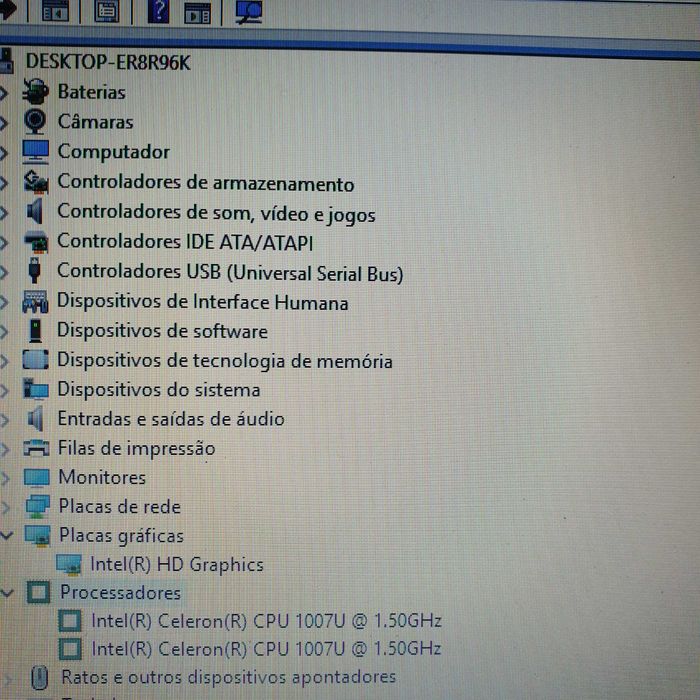Expand Controladores USB (Universal Serial Bus)

coord(4,272)
